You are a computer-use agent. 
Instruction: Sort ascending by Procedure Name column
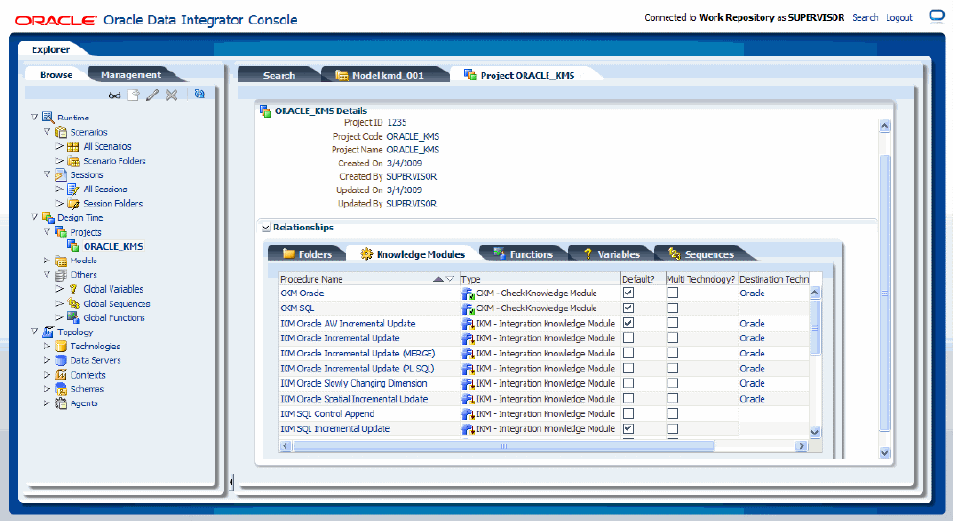tap(438, 279)
